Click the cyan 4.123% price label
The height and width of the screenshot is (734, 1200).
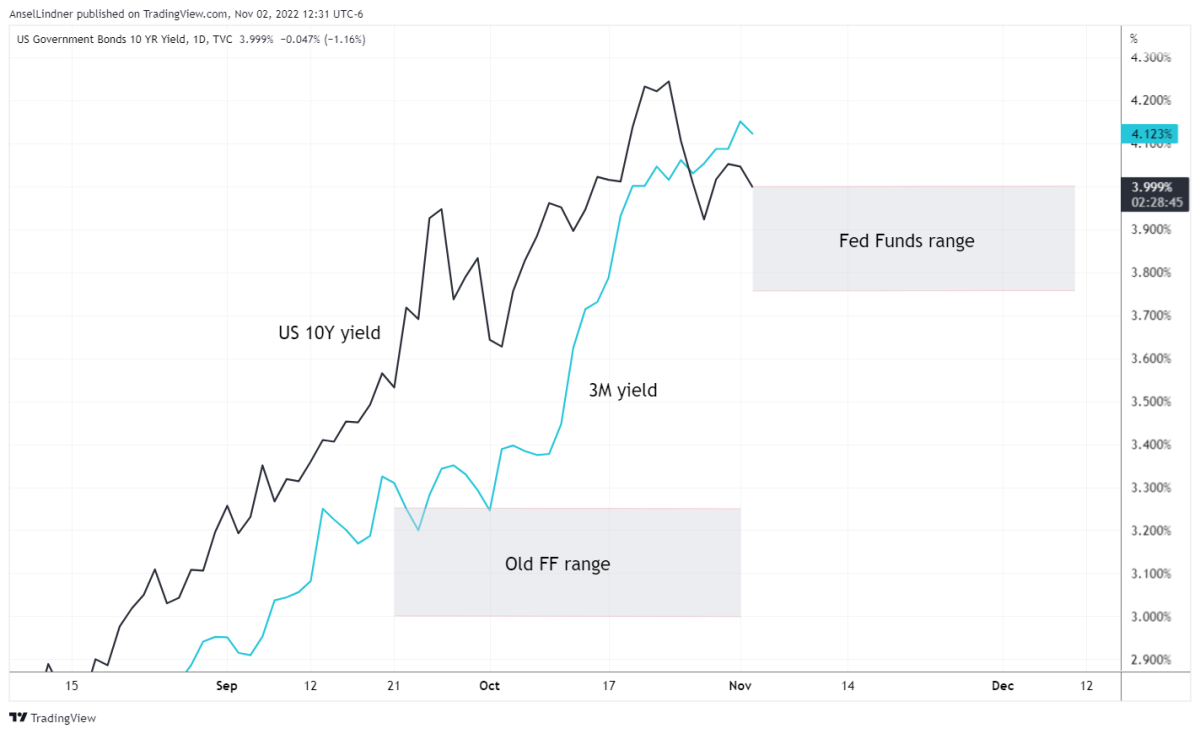pyautogui.click(x=1153, y=134)
